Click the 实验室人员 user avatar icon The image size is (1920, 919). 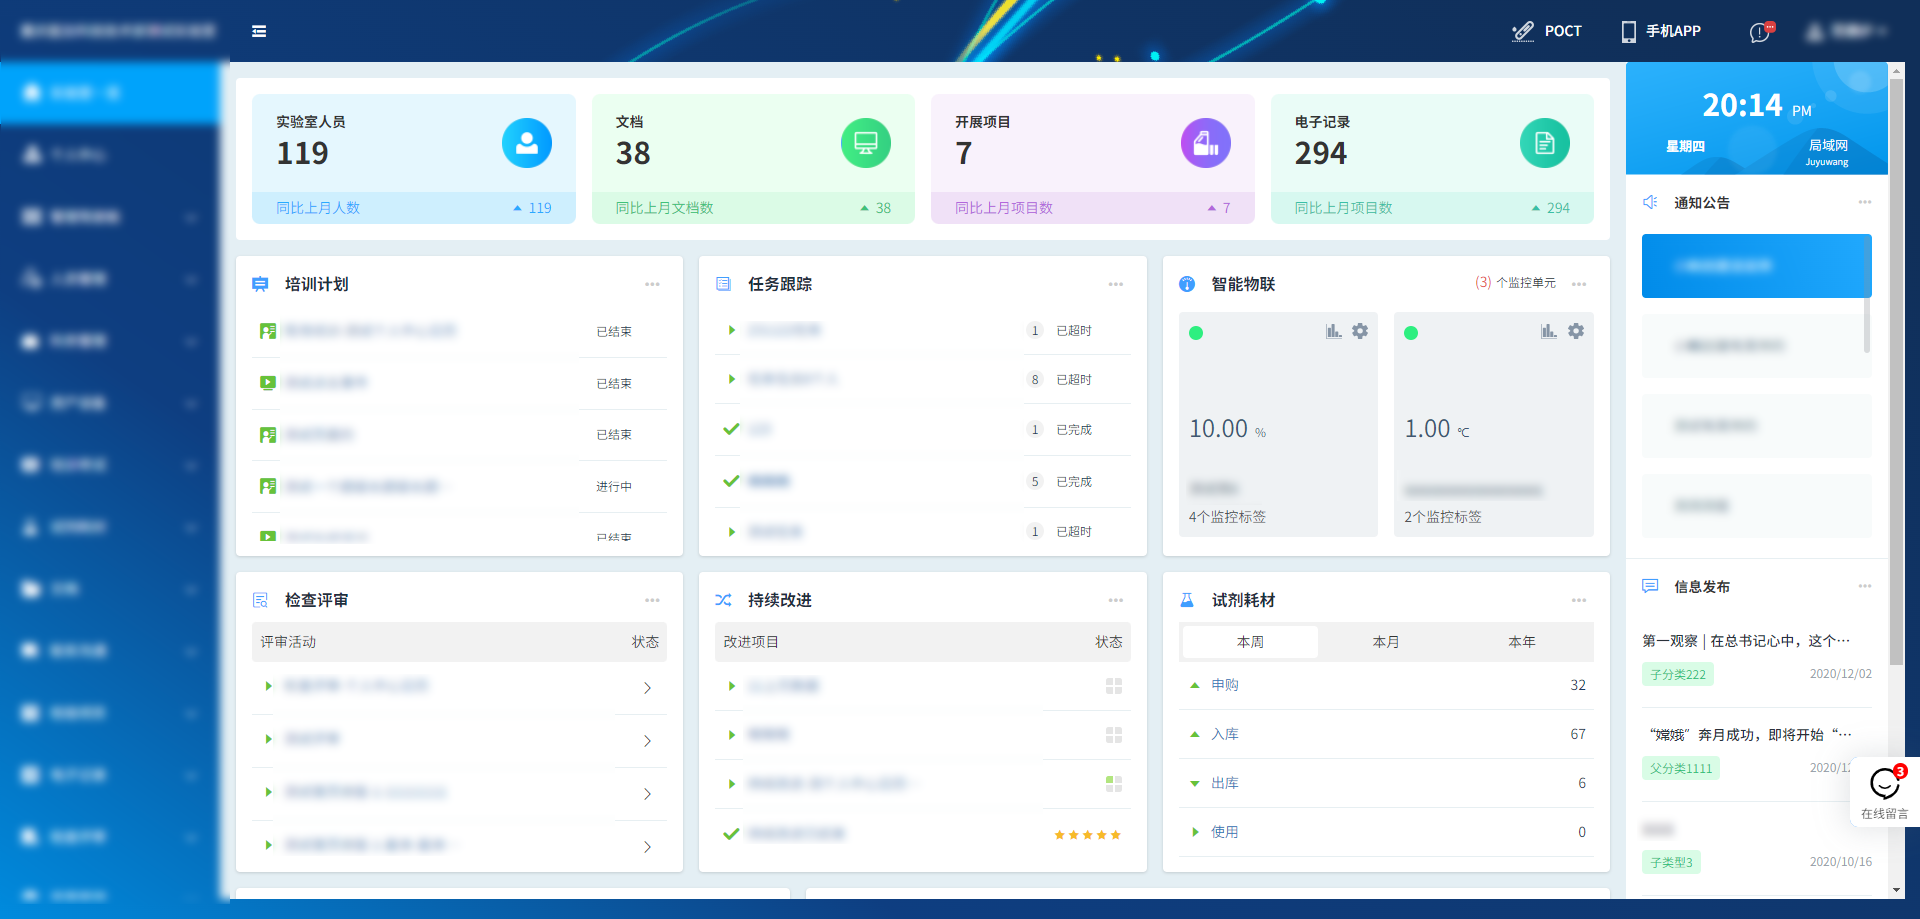click(x=526, y=143)
